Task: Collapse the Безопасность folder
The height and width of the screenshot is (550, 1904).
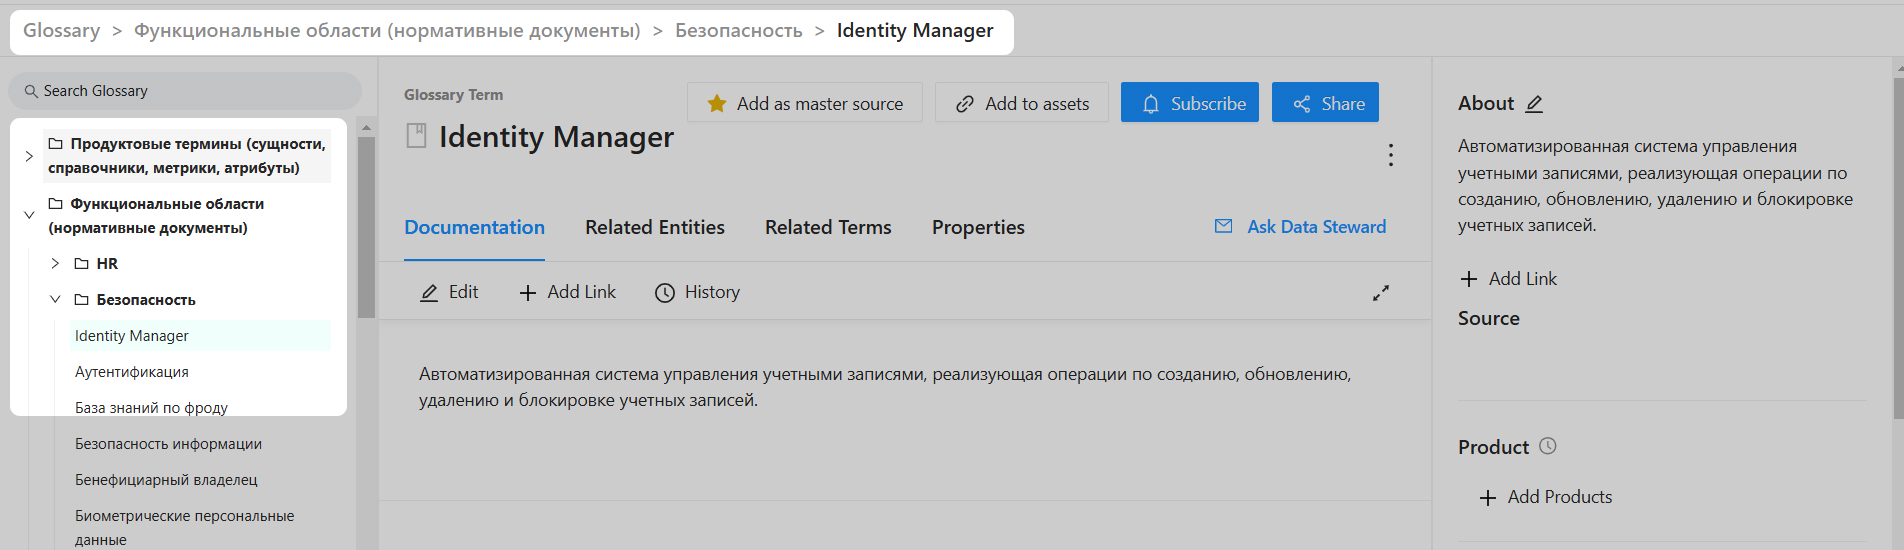Action: point(55,300)
